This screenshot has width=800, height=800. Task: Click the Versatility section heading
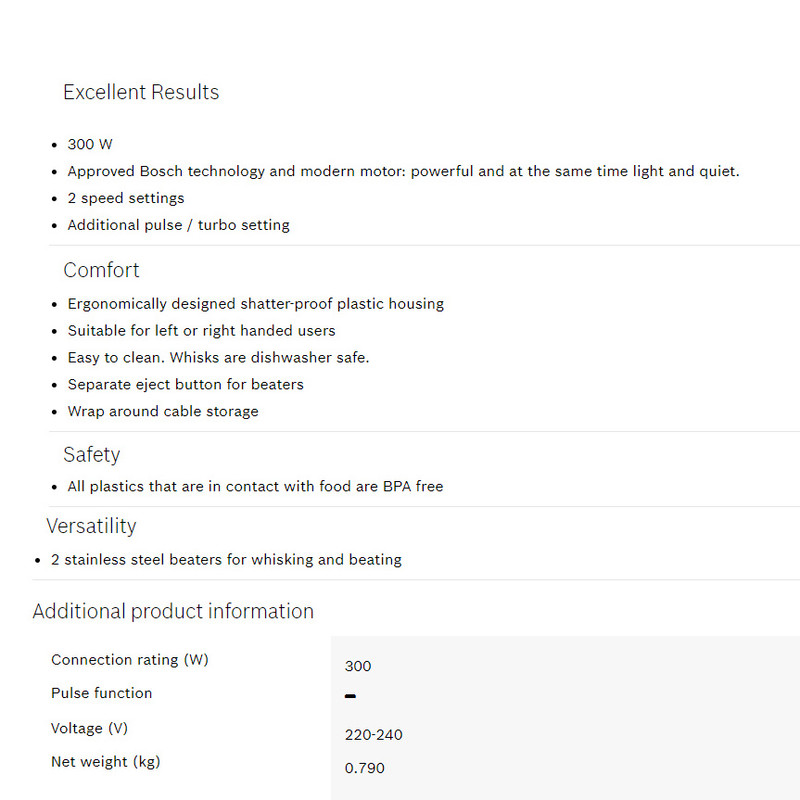click(91, 526)
